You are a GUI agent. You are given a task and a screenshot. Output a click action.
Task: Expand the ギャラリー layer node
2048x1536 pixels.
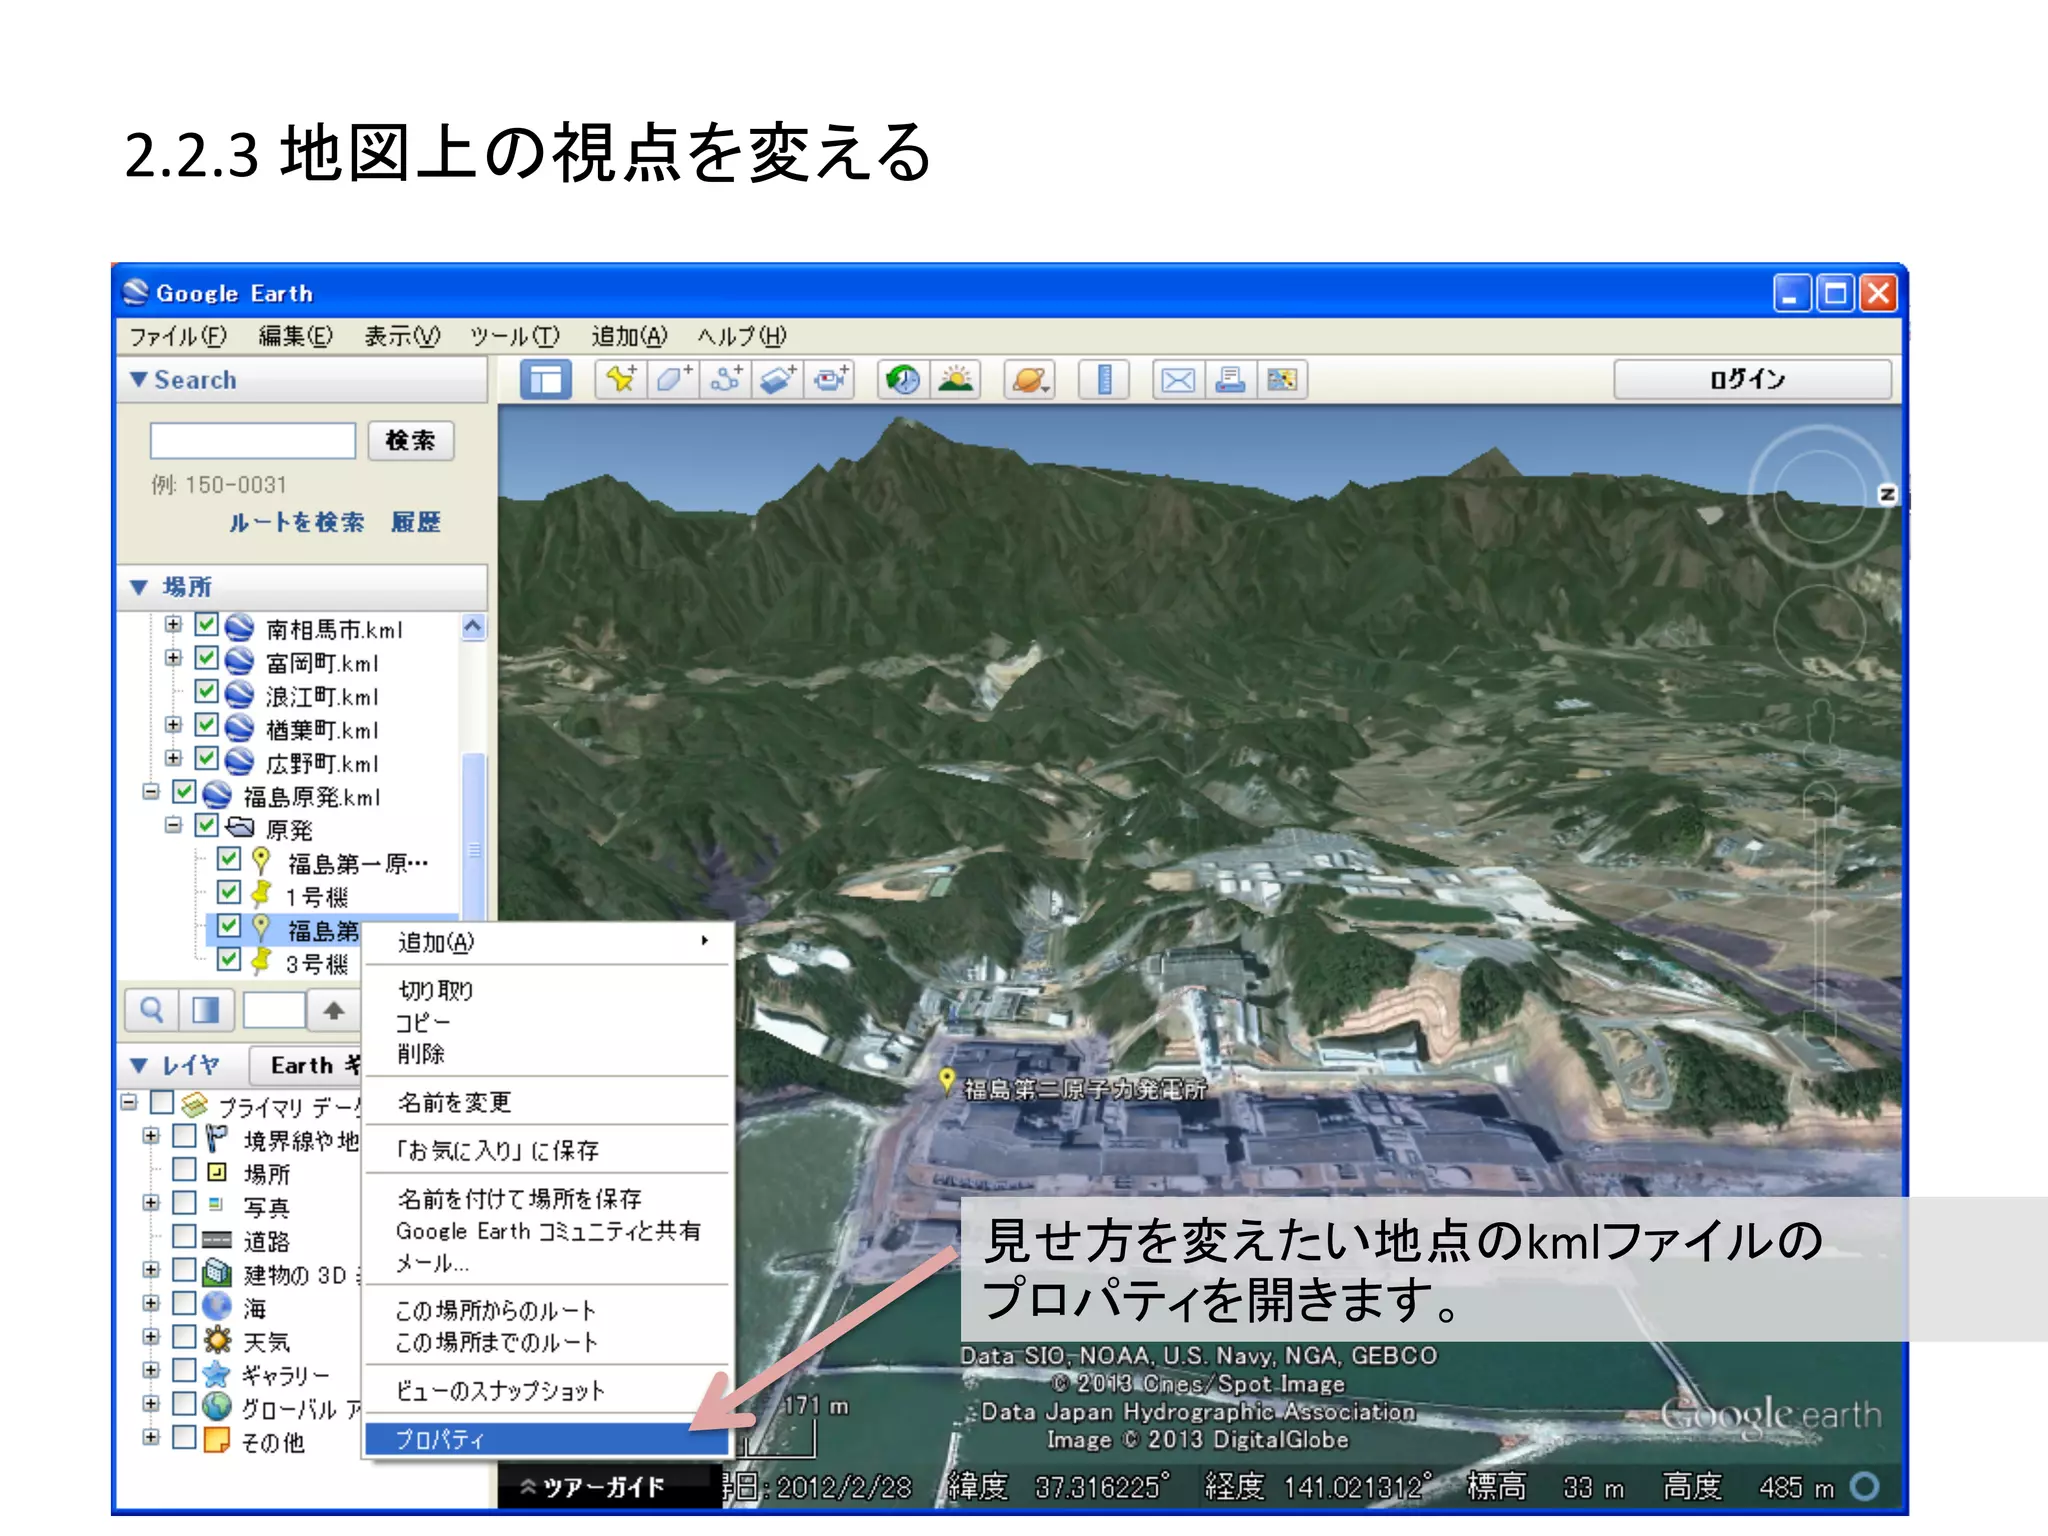pos(151,1370)
